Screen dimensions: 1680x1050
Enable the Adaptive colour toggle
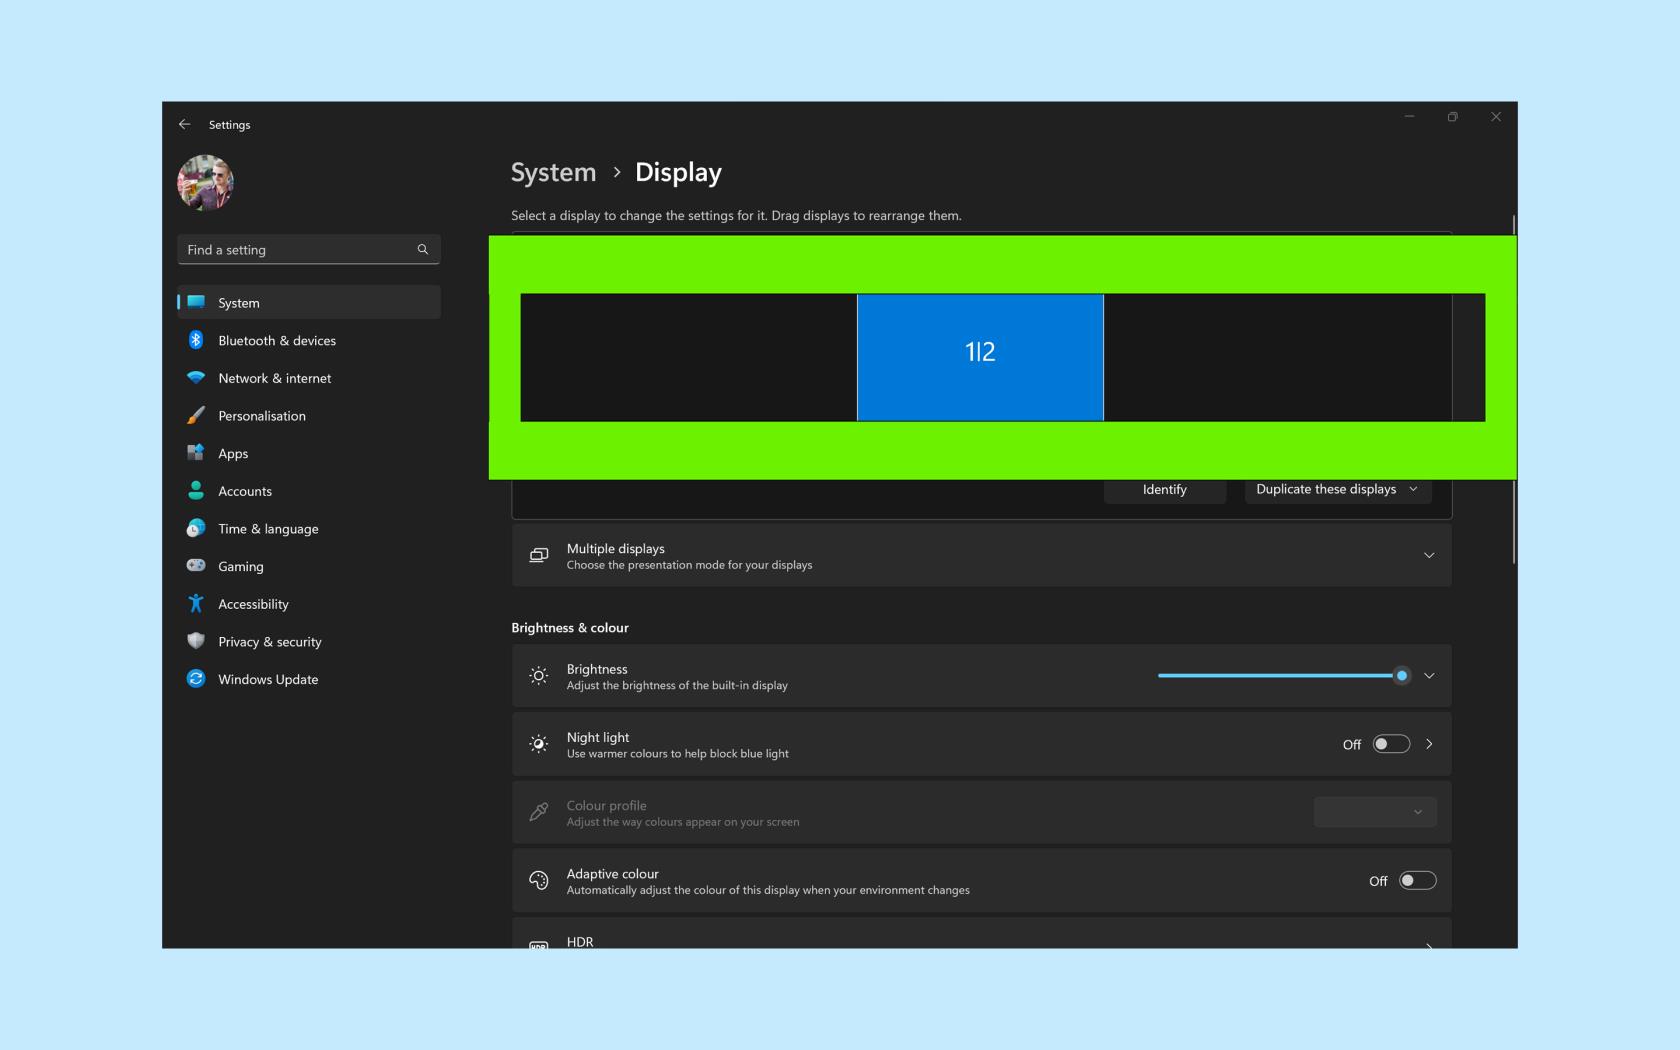tap(1417, 880)
